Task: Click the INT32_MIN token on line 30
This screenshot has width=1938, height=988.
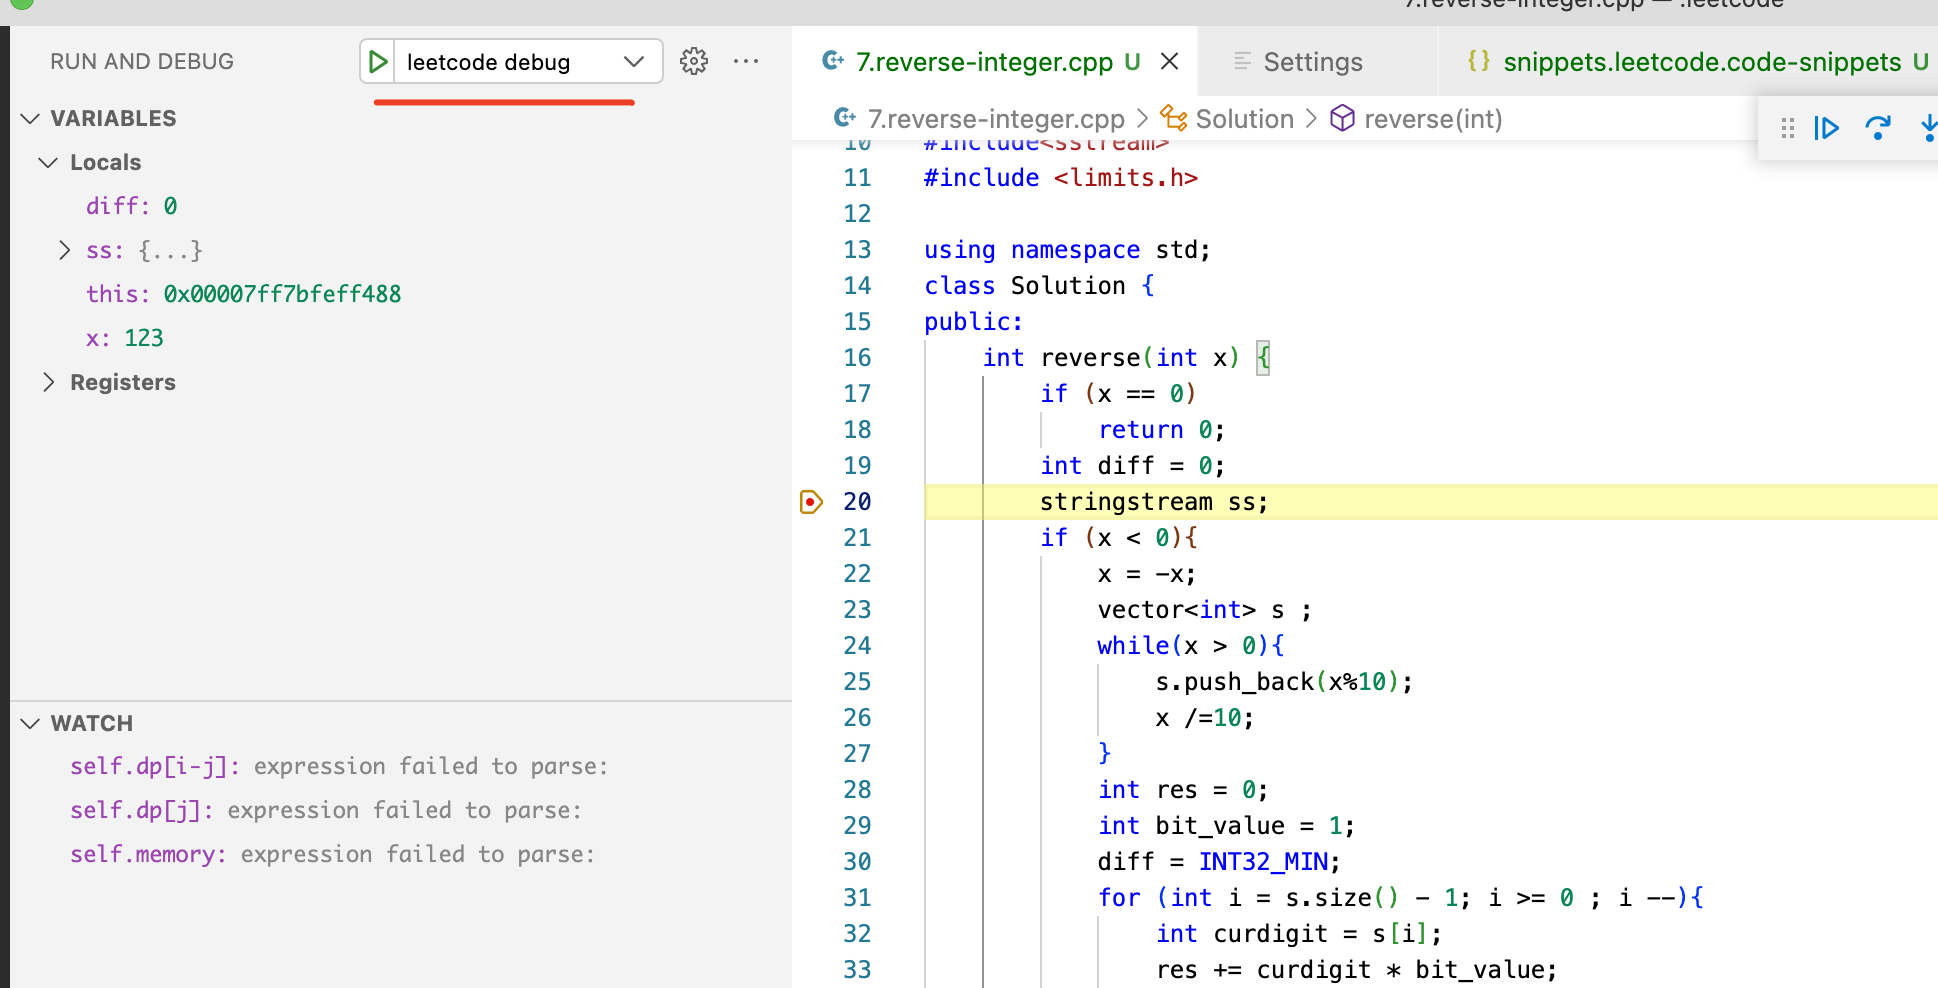Action: coord(1263,862)
